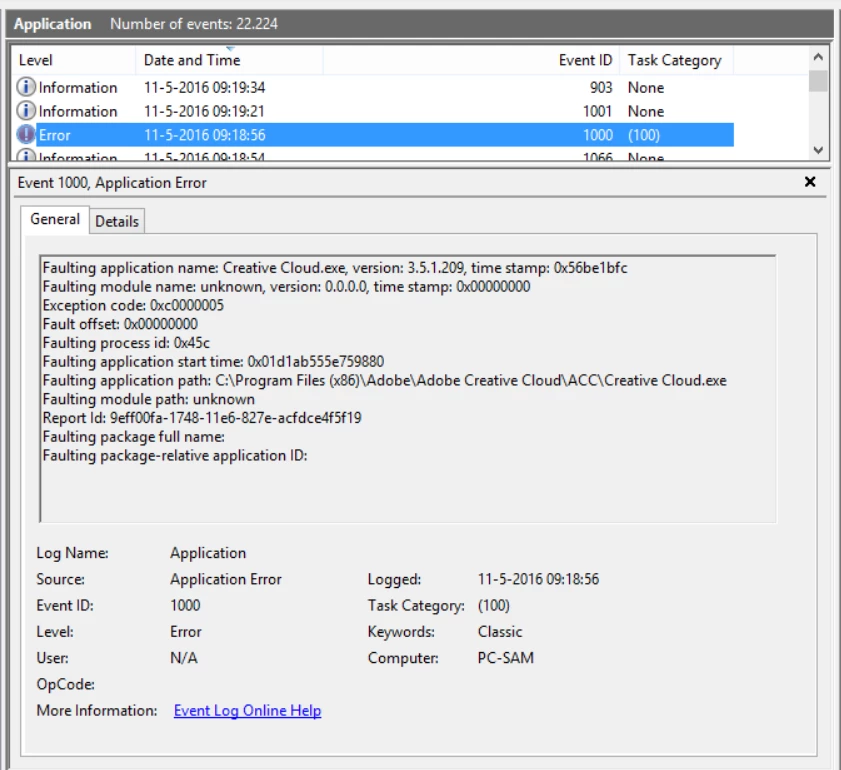This screenshot has width=841, height=770.
Task: Click the Faulting module path: unknown line
Action: click(x=149, y=399)
